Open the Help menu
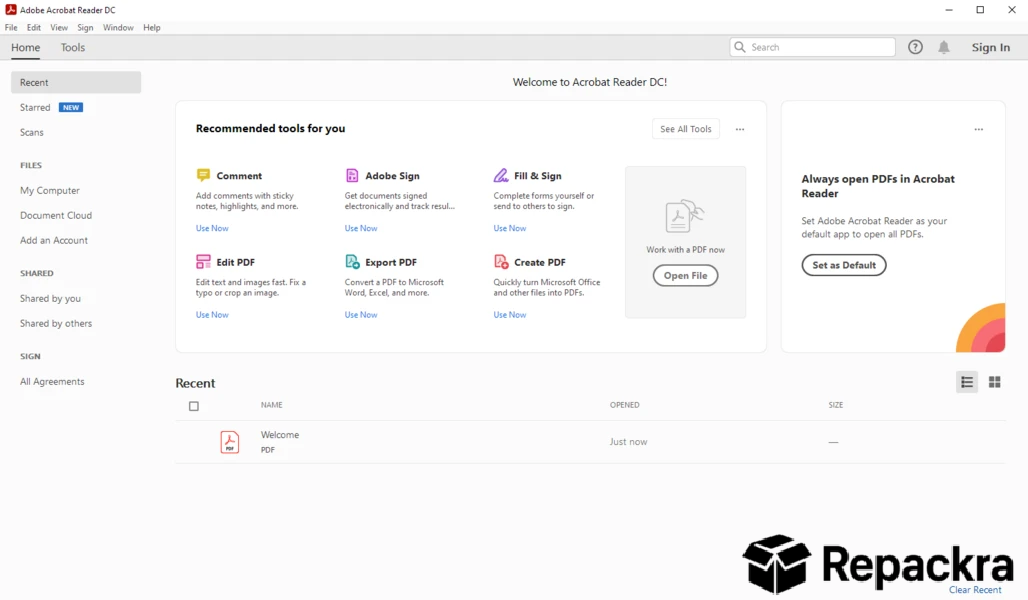Viewport: 1028px width, 600px height. click(x=152, y=28)
